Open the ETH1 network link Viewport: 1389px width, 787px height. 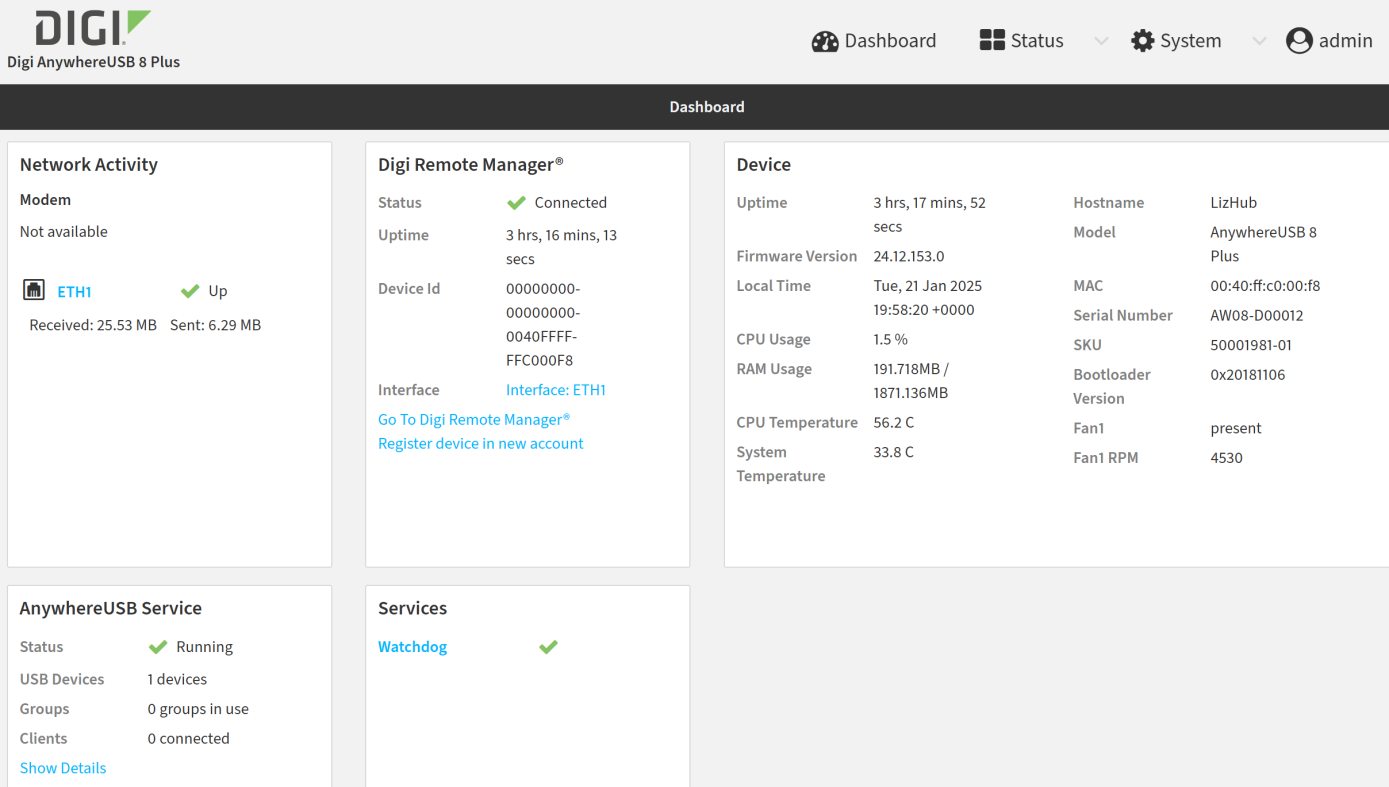coord(74,292)
